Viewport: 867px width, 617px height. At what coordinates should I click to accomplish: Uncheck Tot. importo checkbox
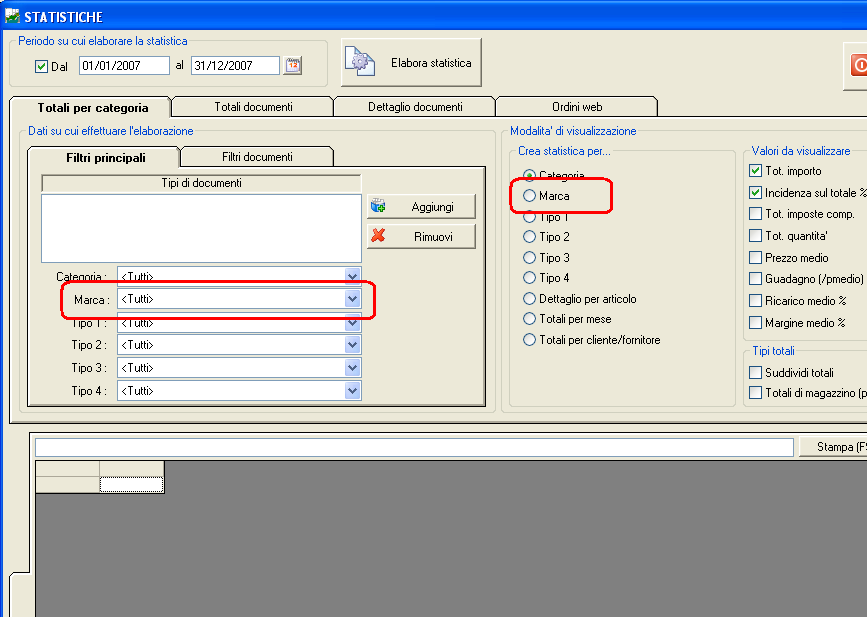tap(755, 171)
